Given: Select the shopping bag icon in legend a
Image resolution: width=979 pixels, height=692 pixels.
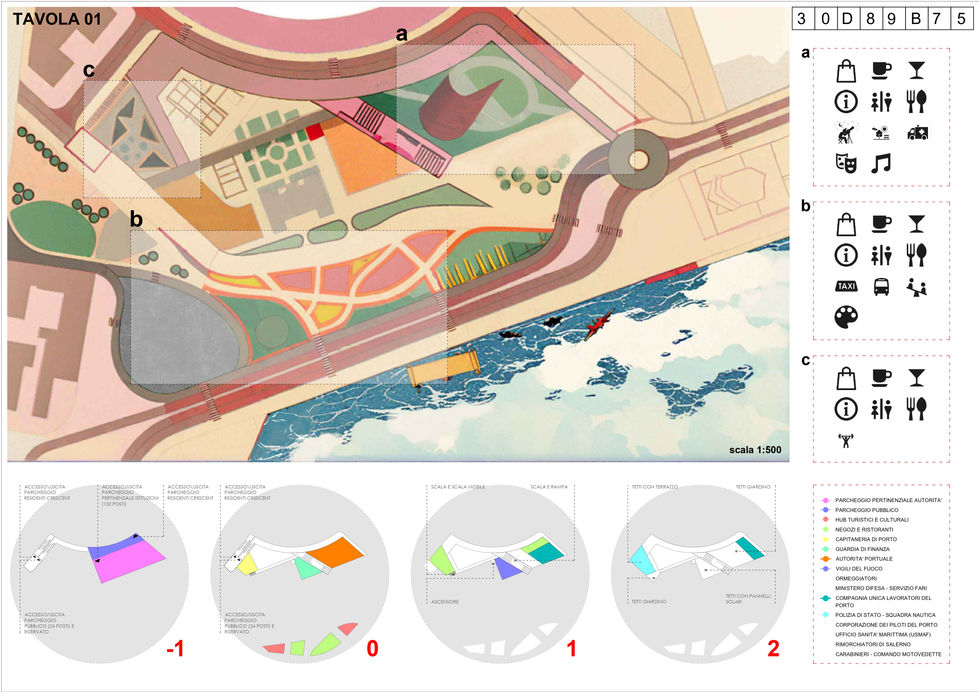Looking at the screenshot, I should click(846, 69).
